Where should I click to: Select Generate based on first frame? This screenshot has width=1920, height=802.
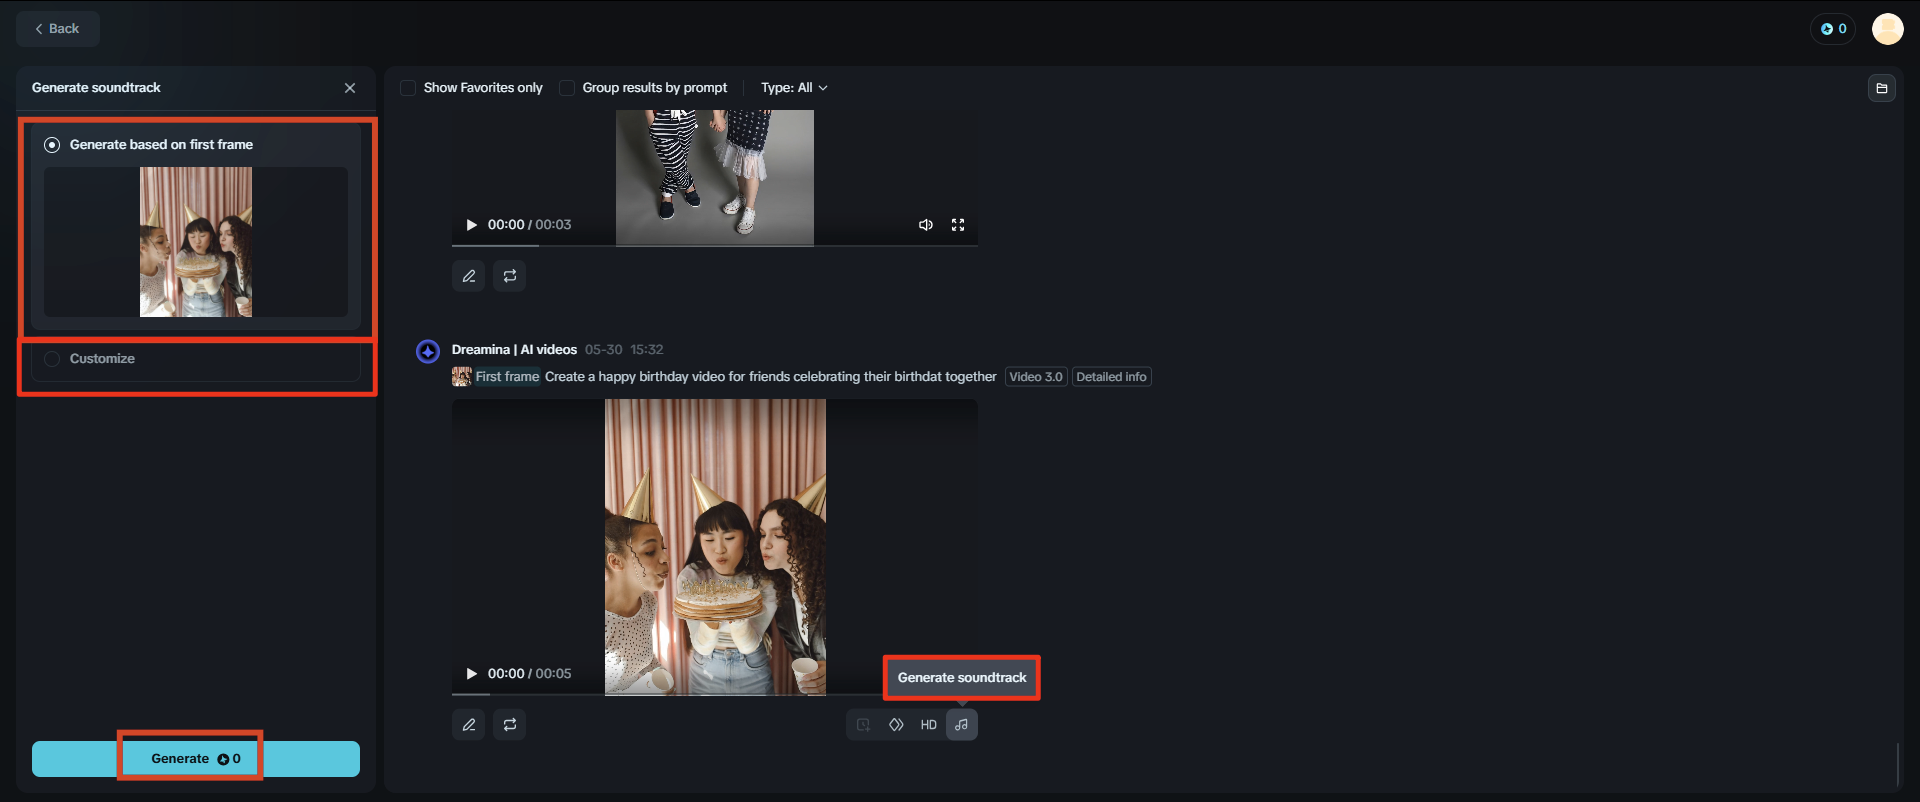(52, 145)
